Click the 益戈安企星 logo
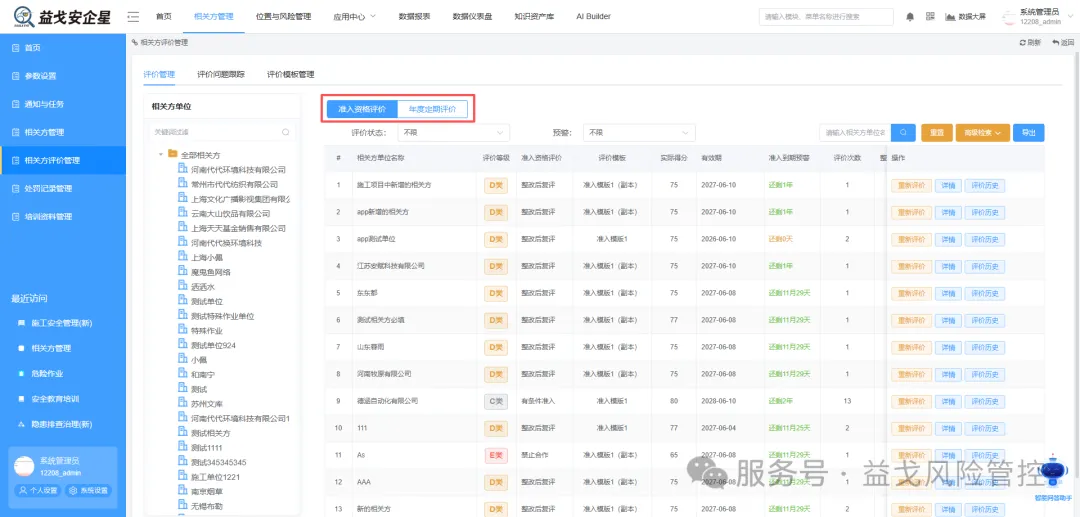Image resolution: width=1080 pixels, height=517 pixels. [x=62, y=17]
